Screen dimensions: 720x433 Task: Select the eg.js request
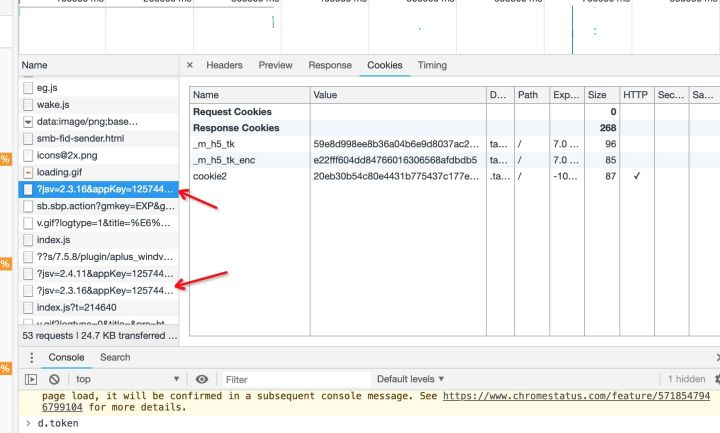point(99,87)
